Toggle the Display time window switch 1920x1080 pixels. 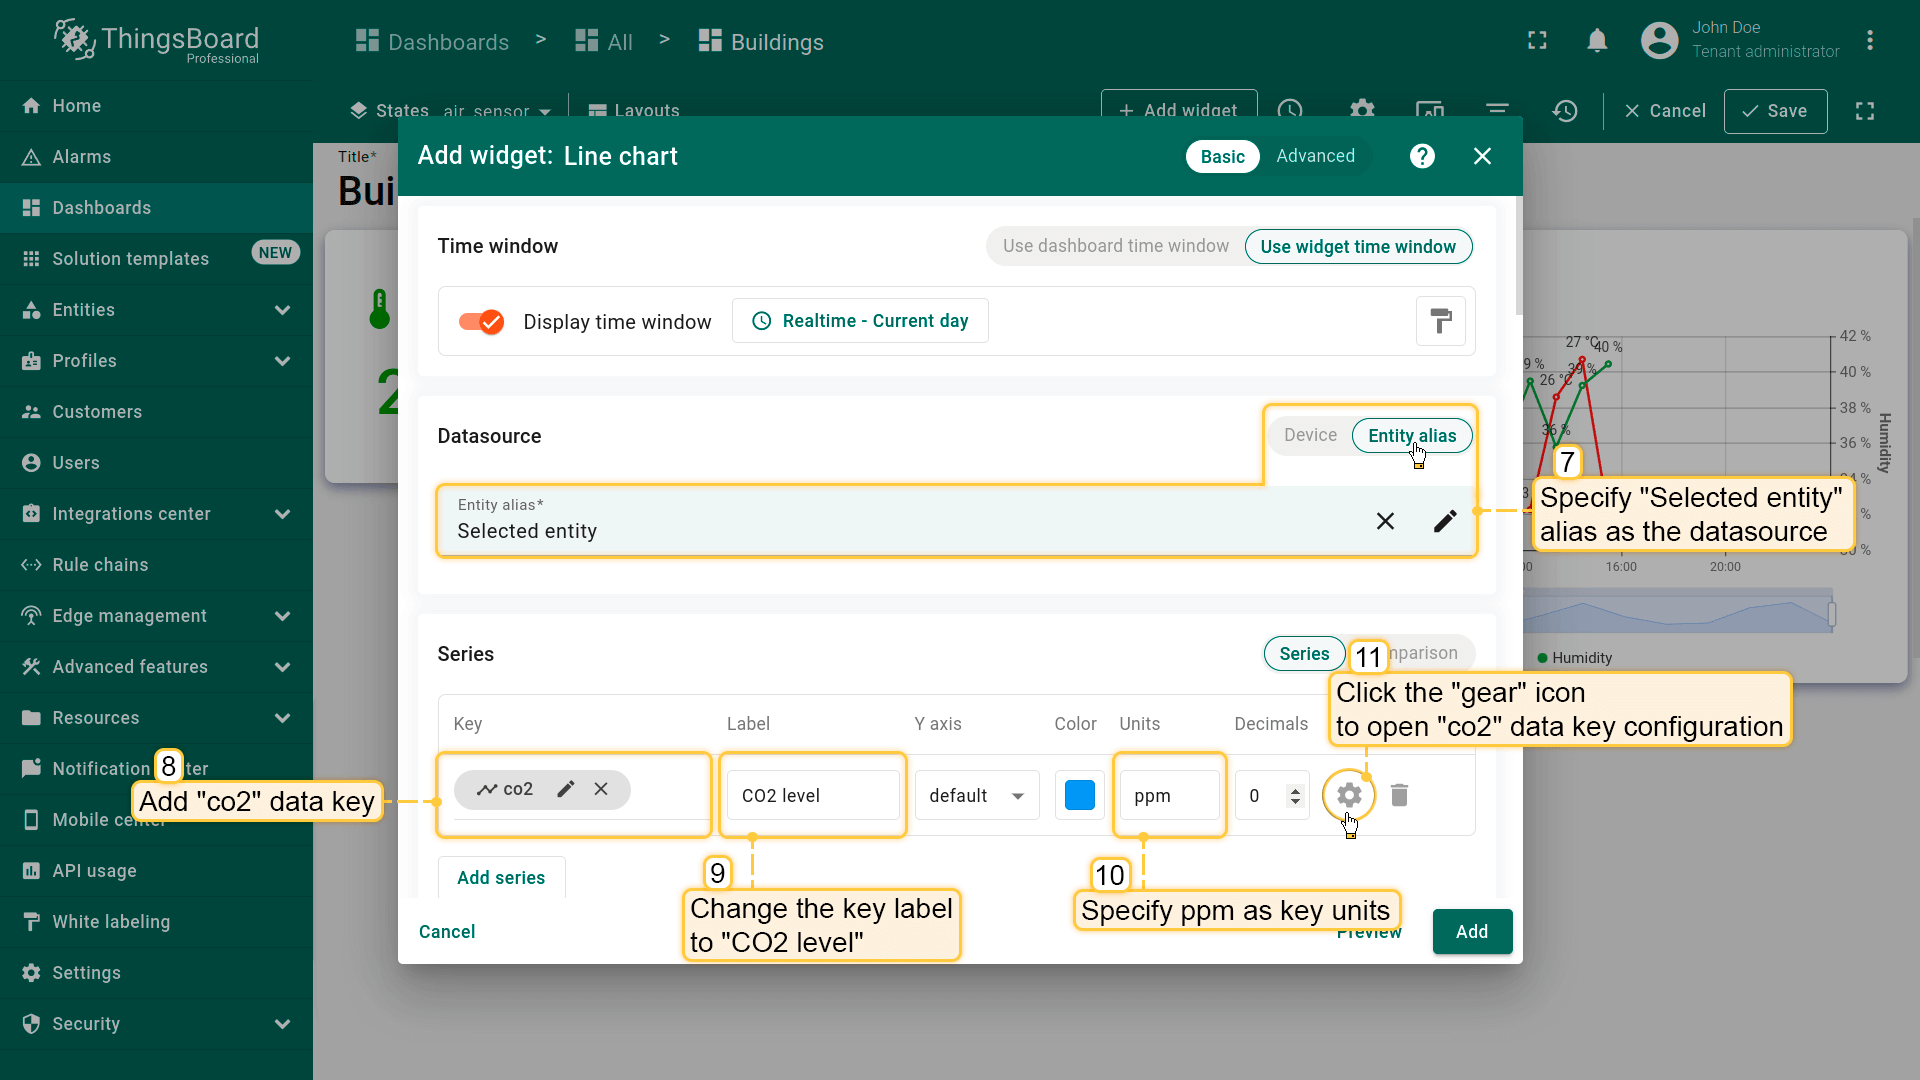(x=481, y=321)
